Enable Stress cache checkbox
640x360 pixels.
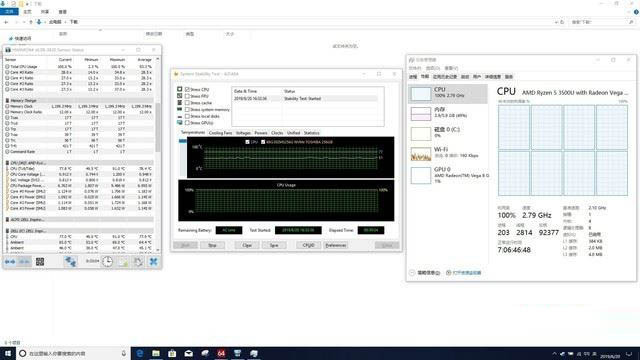pyautogui.click(x=187, y=103)
